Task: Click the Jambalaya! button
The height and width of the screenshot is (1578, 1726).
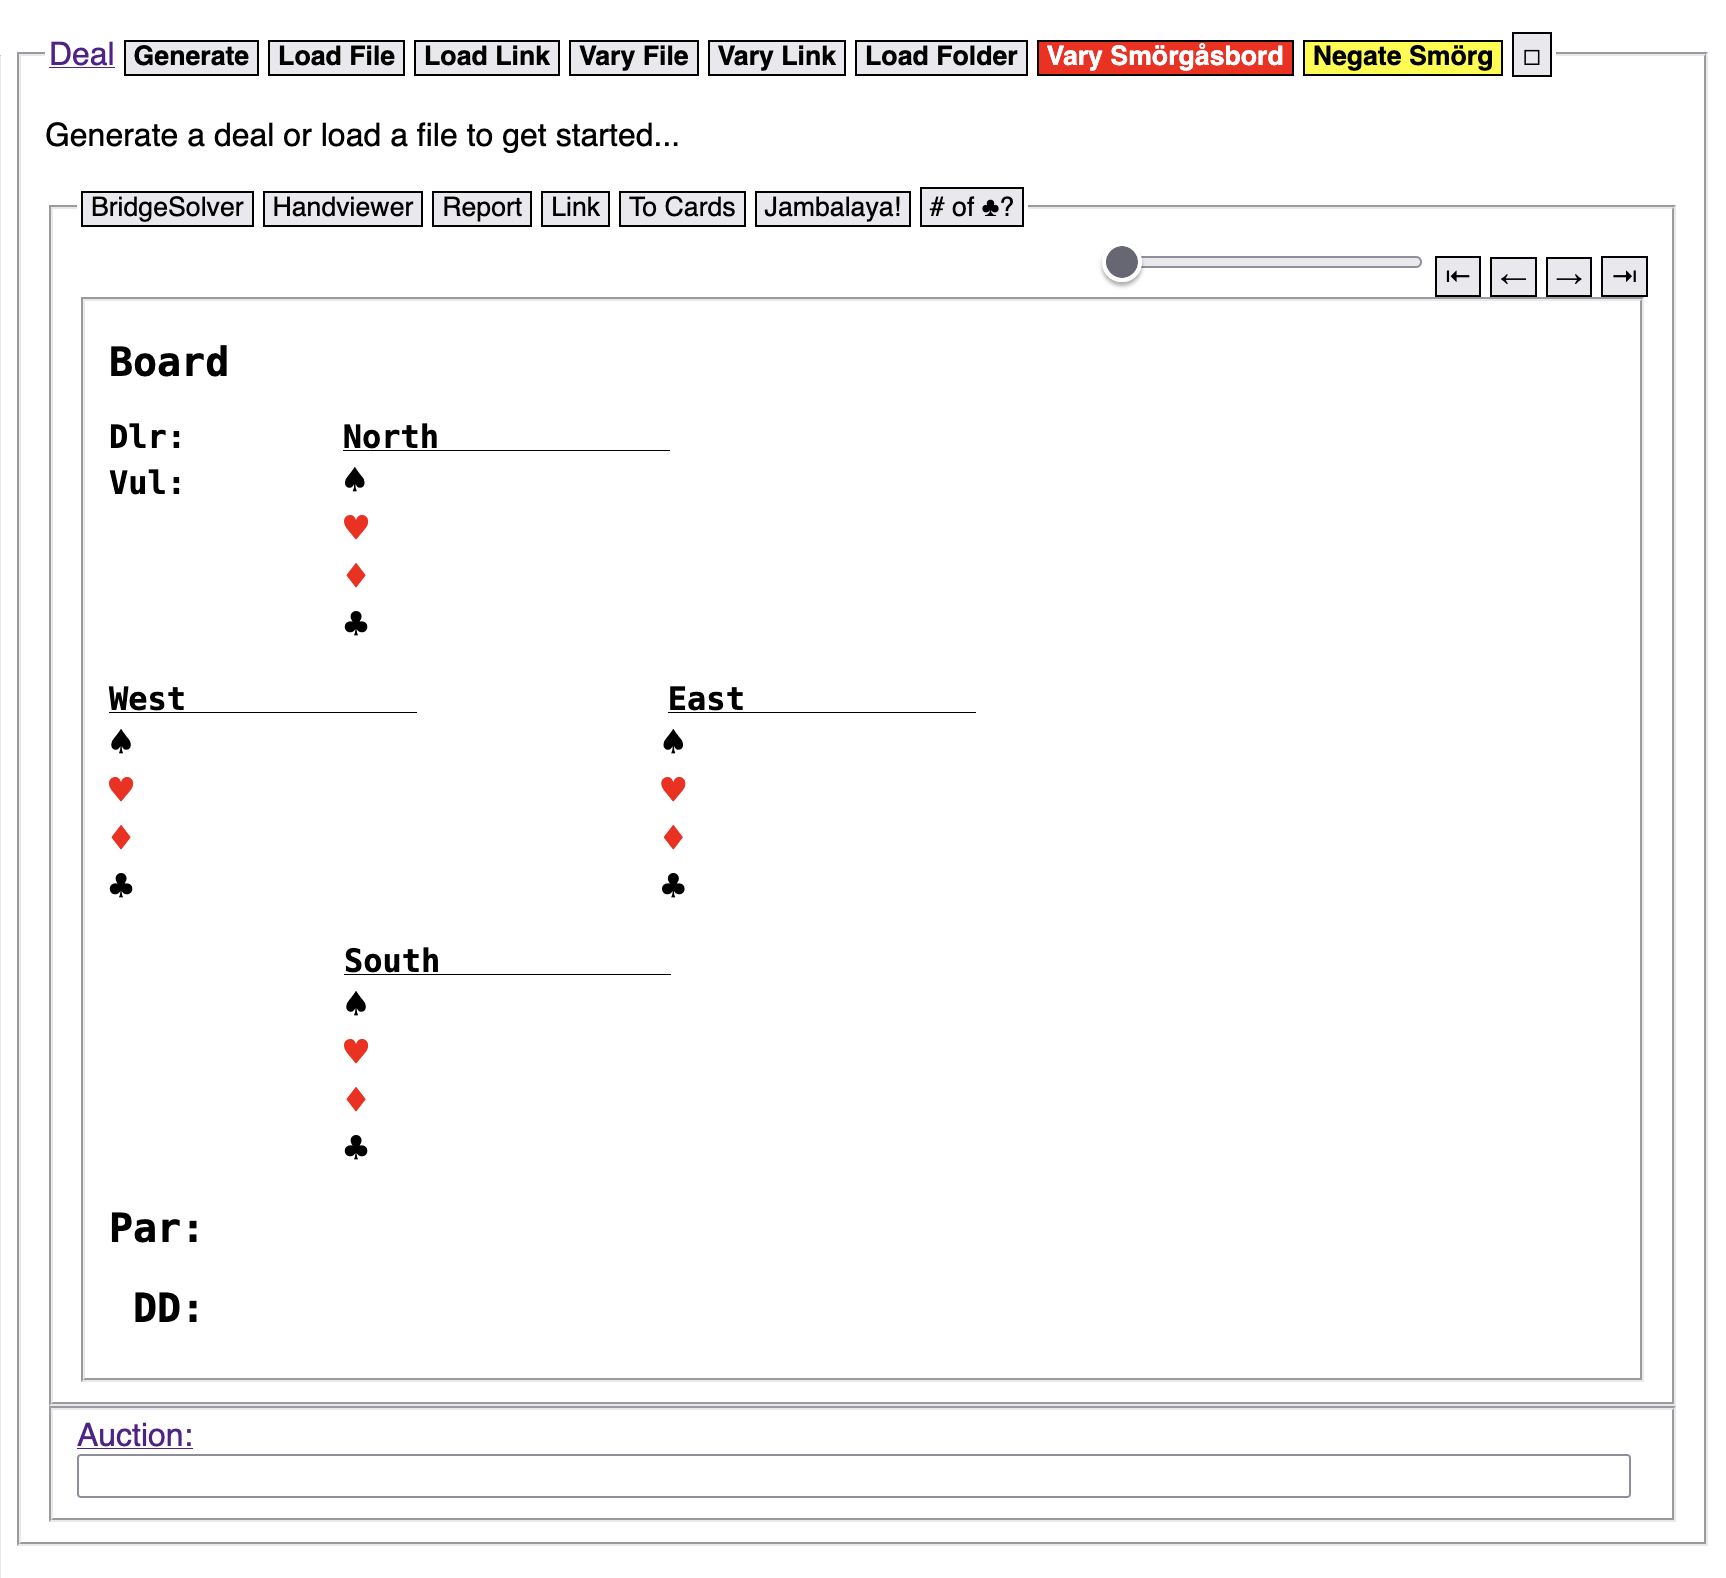Action: click(x=832, y=208)
